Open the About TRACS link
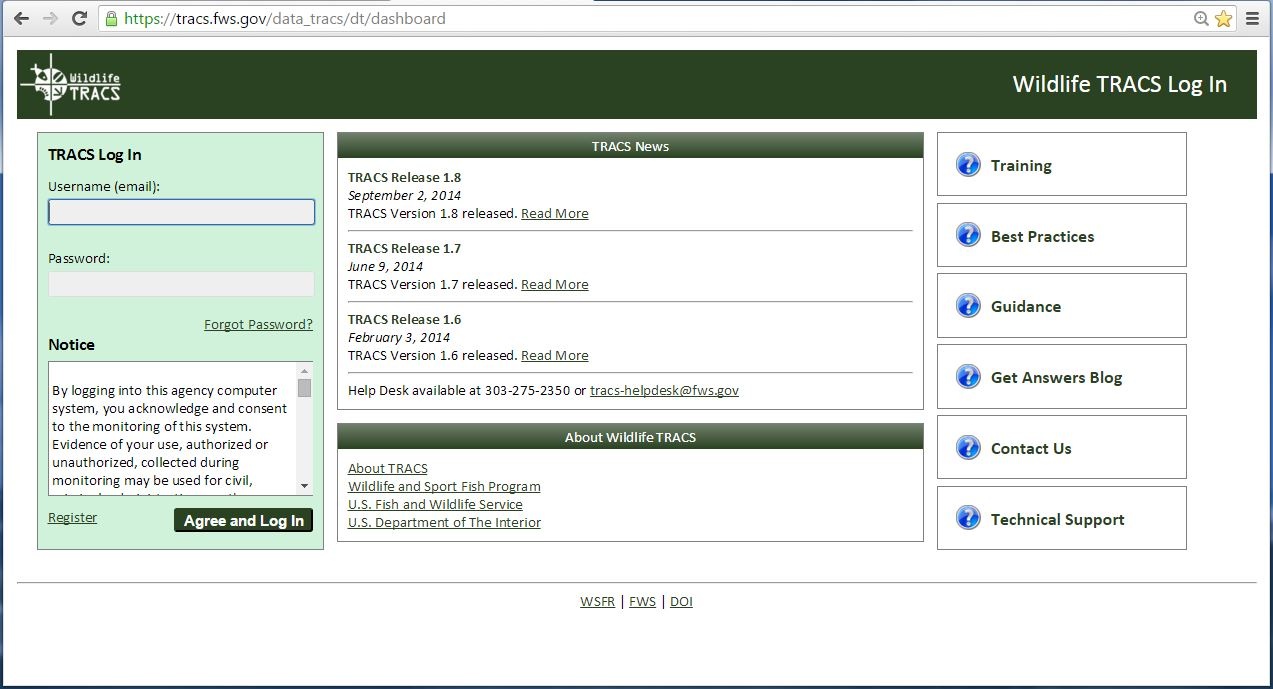The height and width of the screenshot is (689, 1273). pos(388,468)
